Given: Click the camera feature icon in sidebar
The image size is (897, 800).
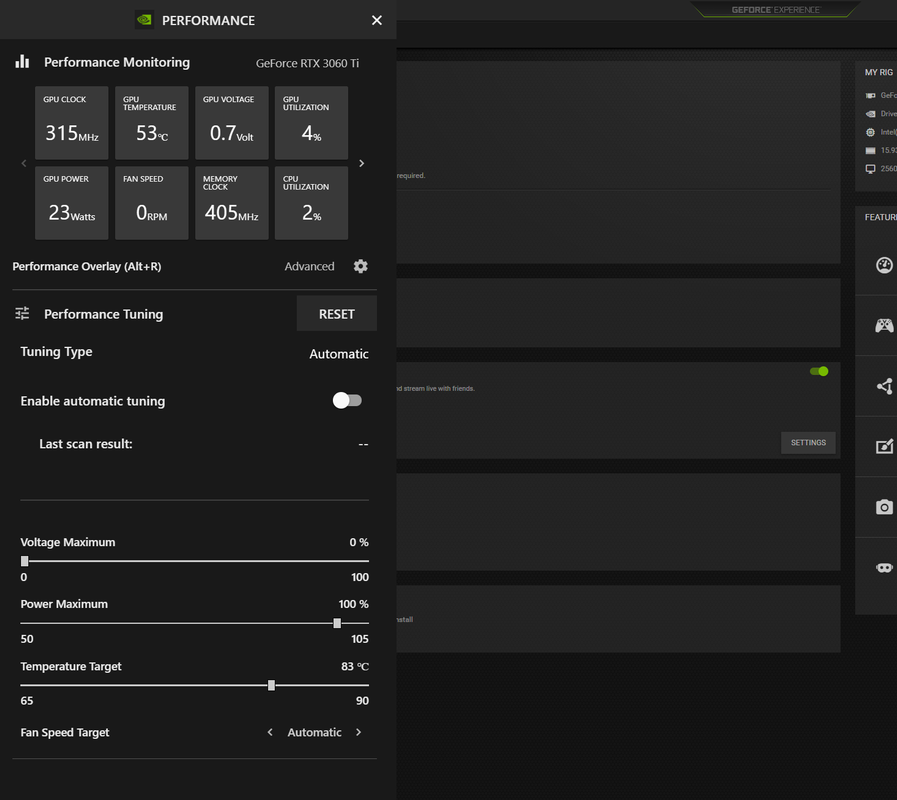Looking at the screenshot, I should [884, 507].
